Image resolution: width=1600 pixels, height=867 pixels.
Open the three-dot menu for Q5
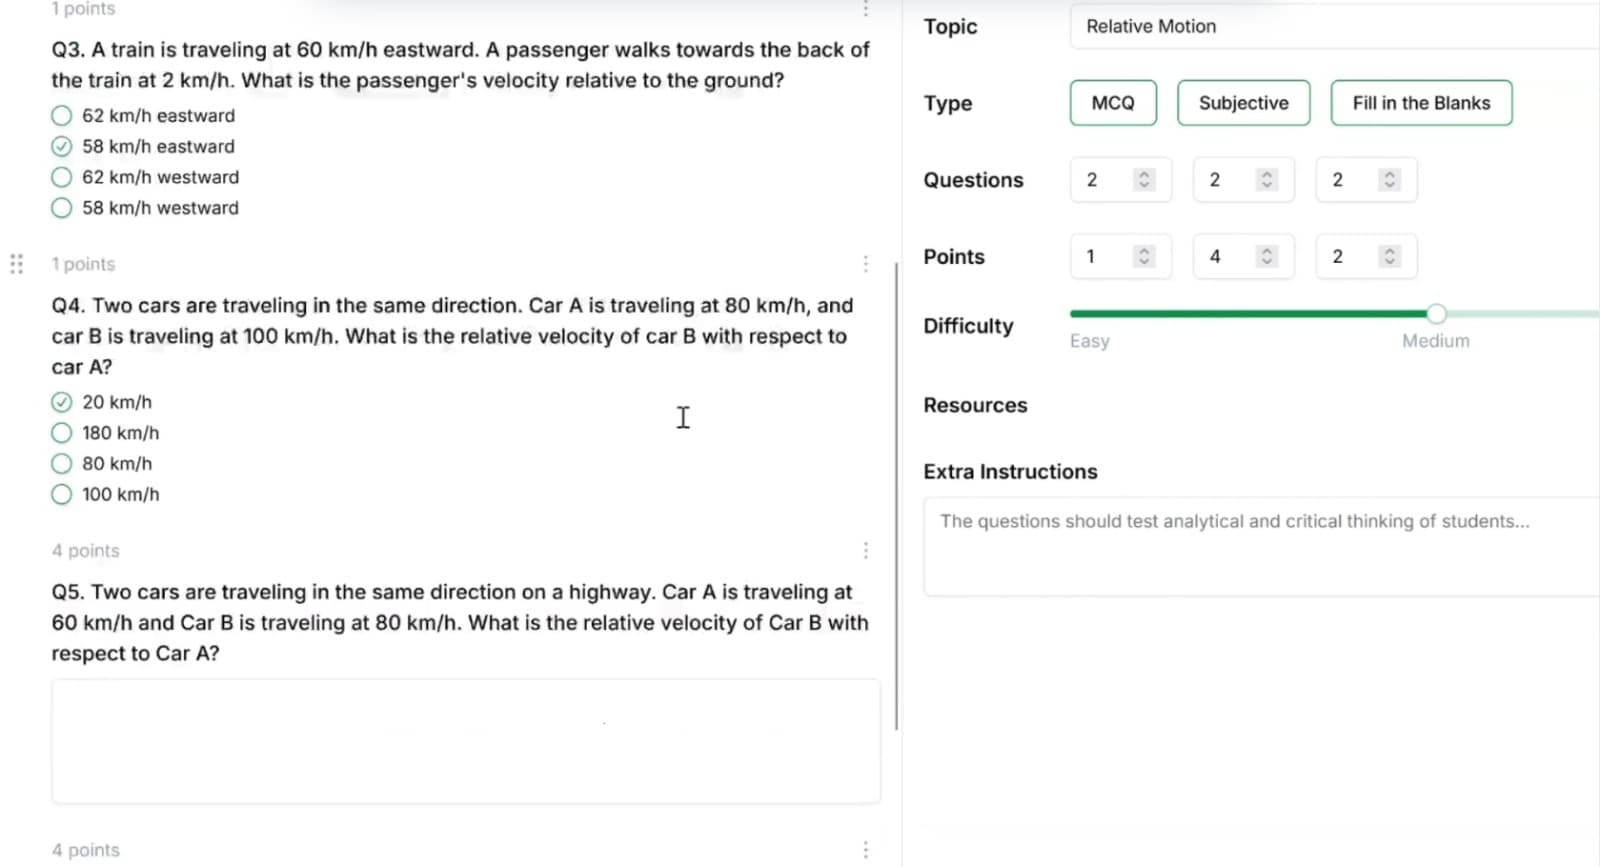point(865,551)
